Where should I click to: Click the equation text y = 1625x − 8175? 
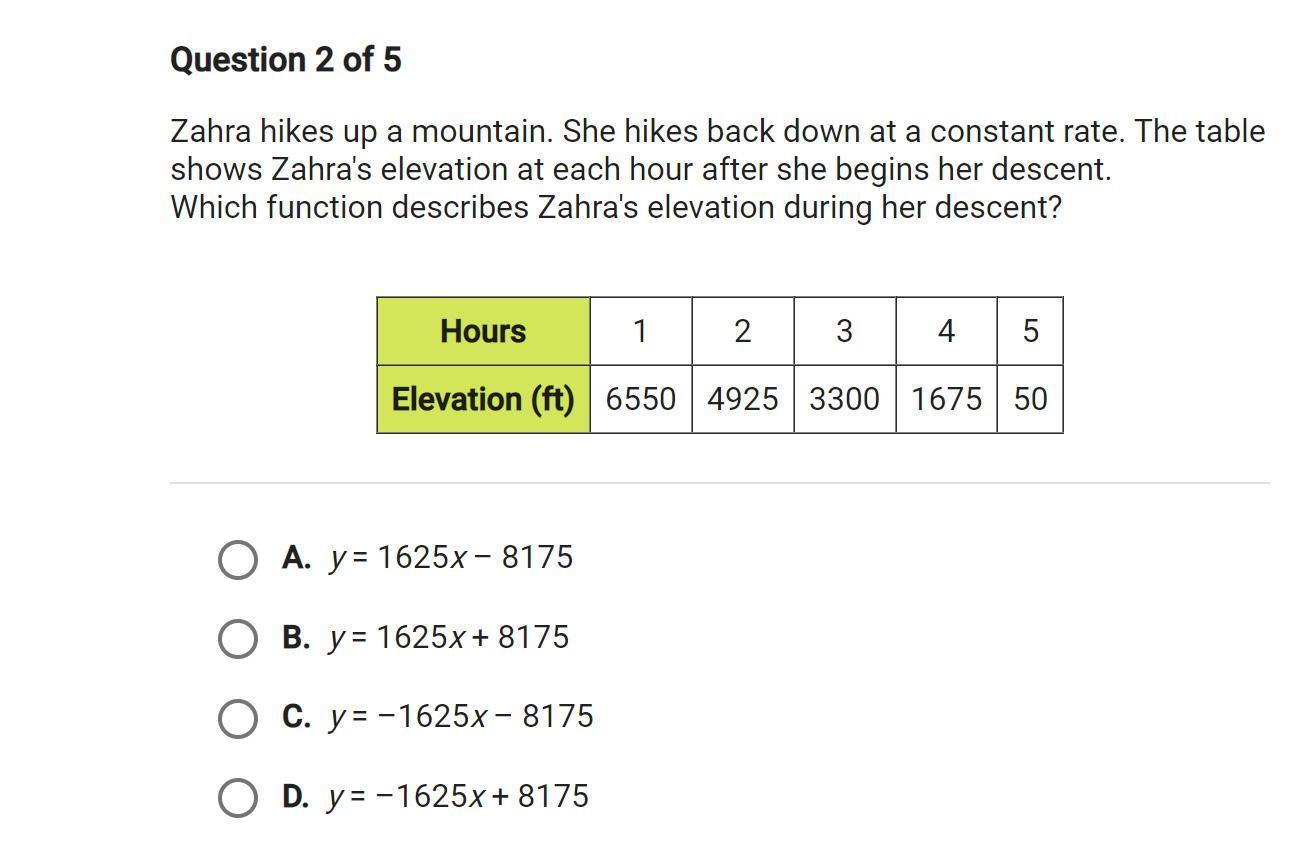[452, 557]
